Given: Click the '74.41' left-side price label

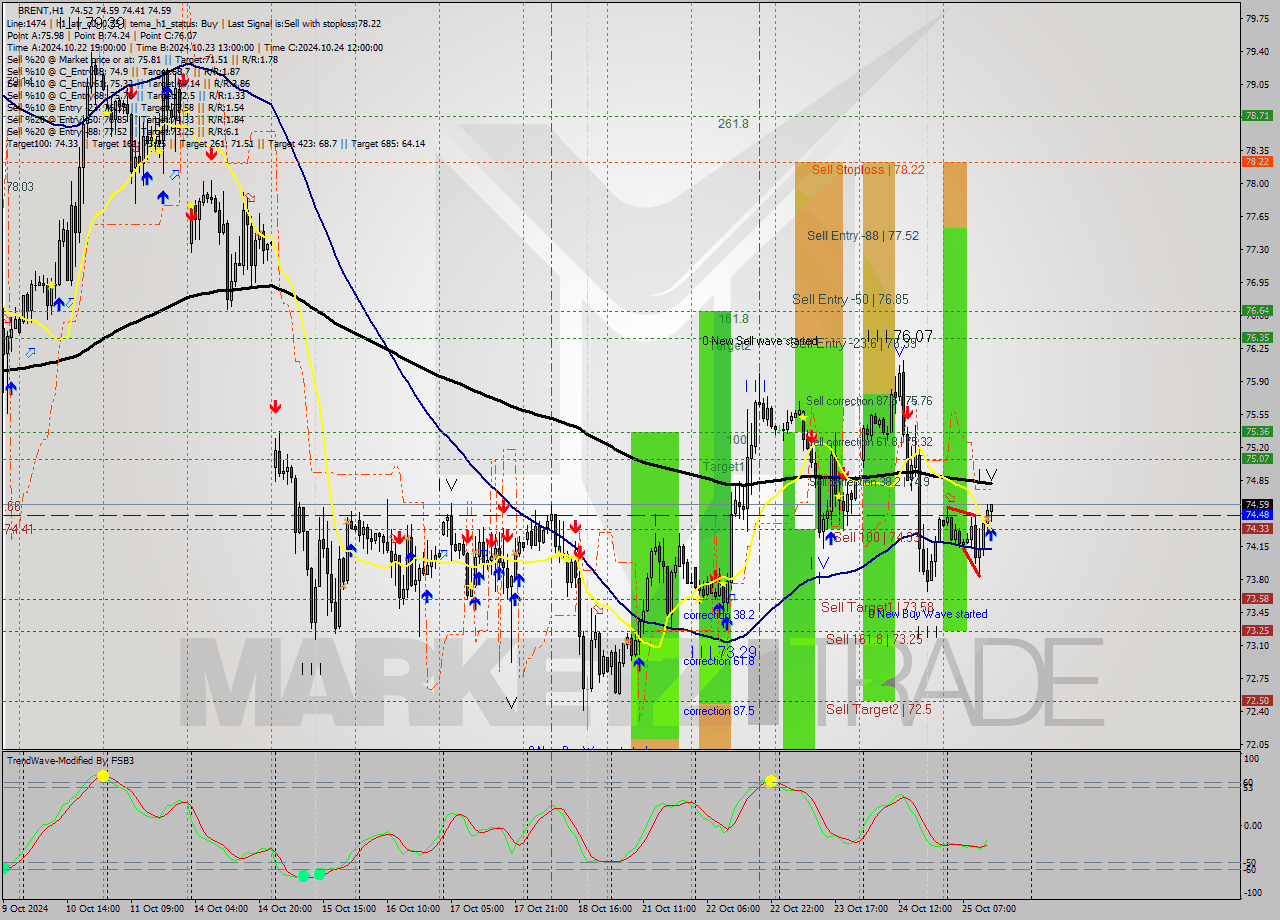Looking at the screenshot, I should click(x=18, y=529).
